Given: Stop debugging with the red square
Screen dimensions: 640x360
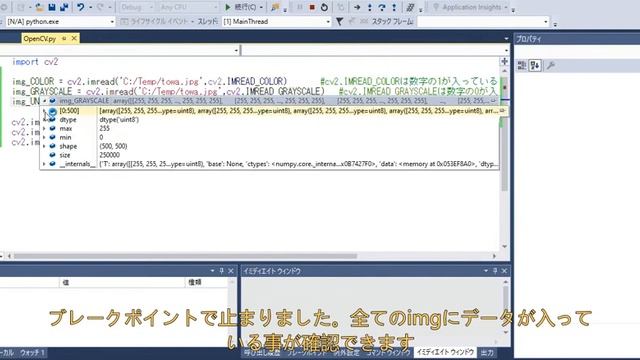Looking at the screenshot, I should tap(312, 7).
